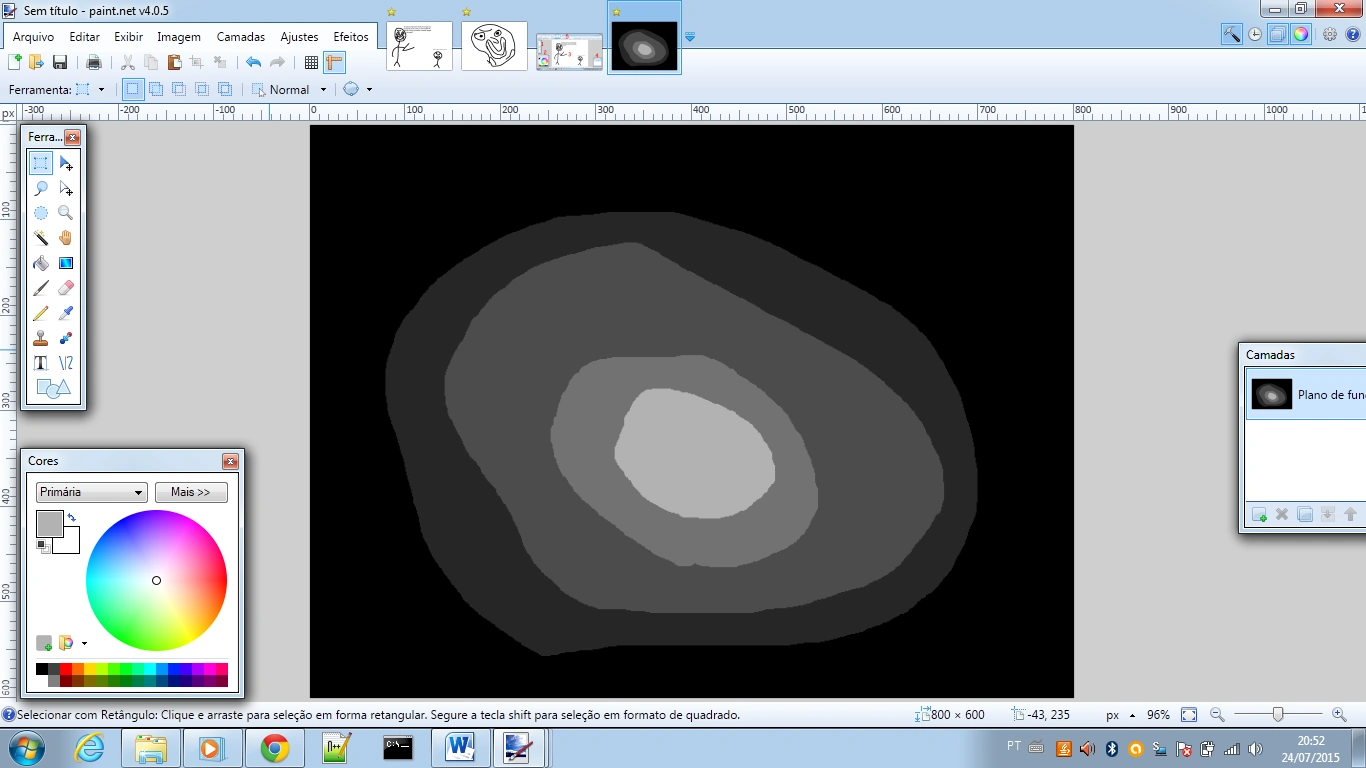Image resolution: width=1366 pixels, height=768 pixels.
Task: Click the Mais >> button
Action: pos(191,492)
